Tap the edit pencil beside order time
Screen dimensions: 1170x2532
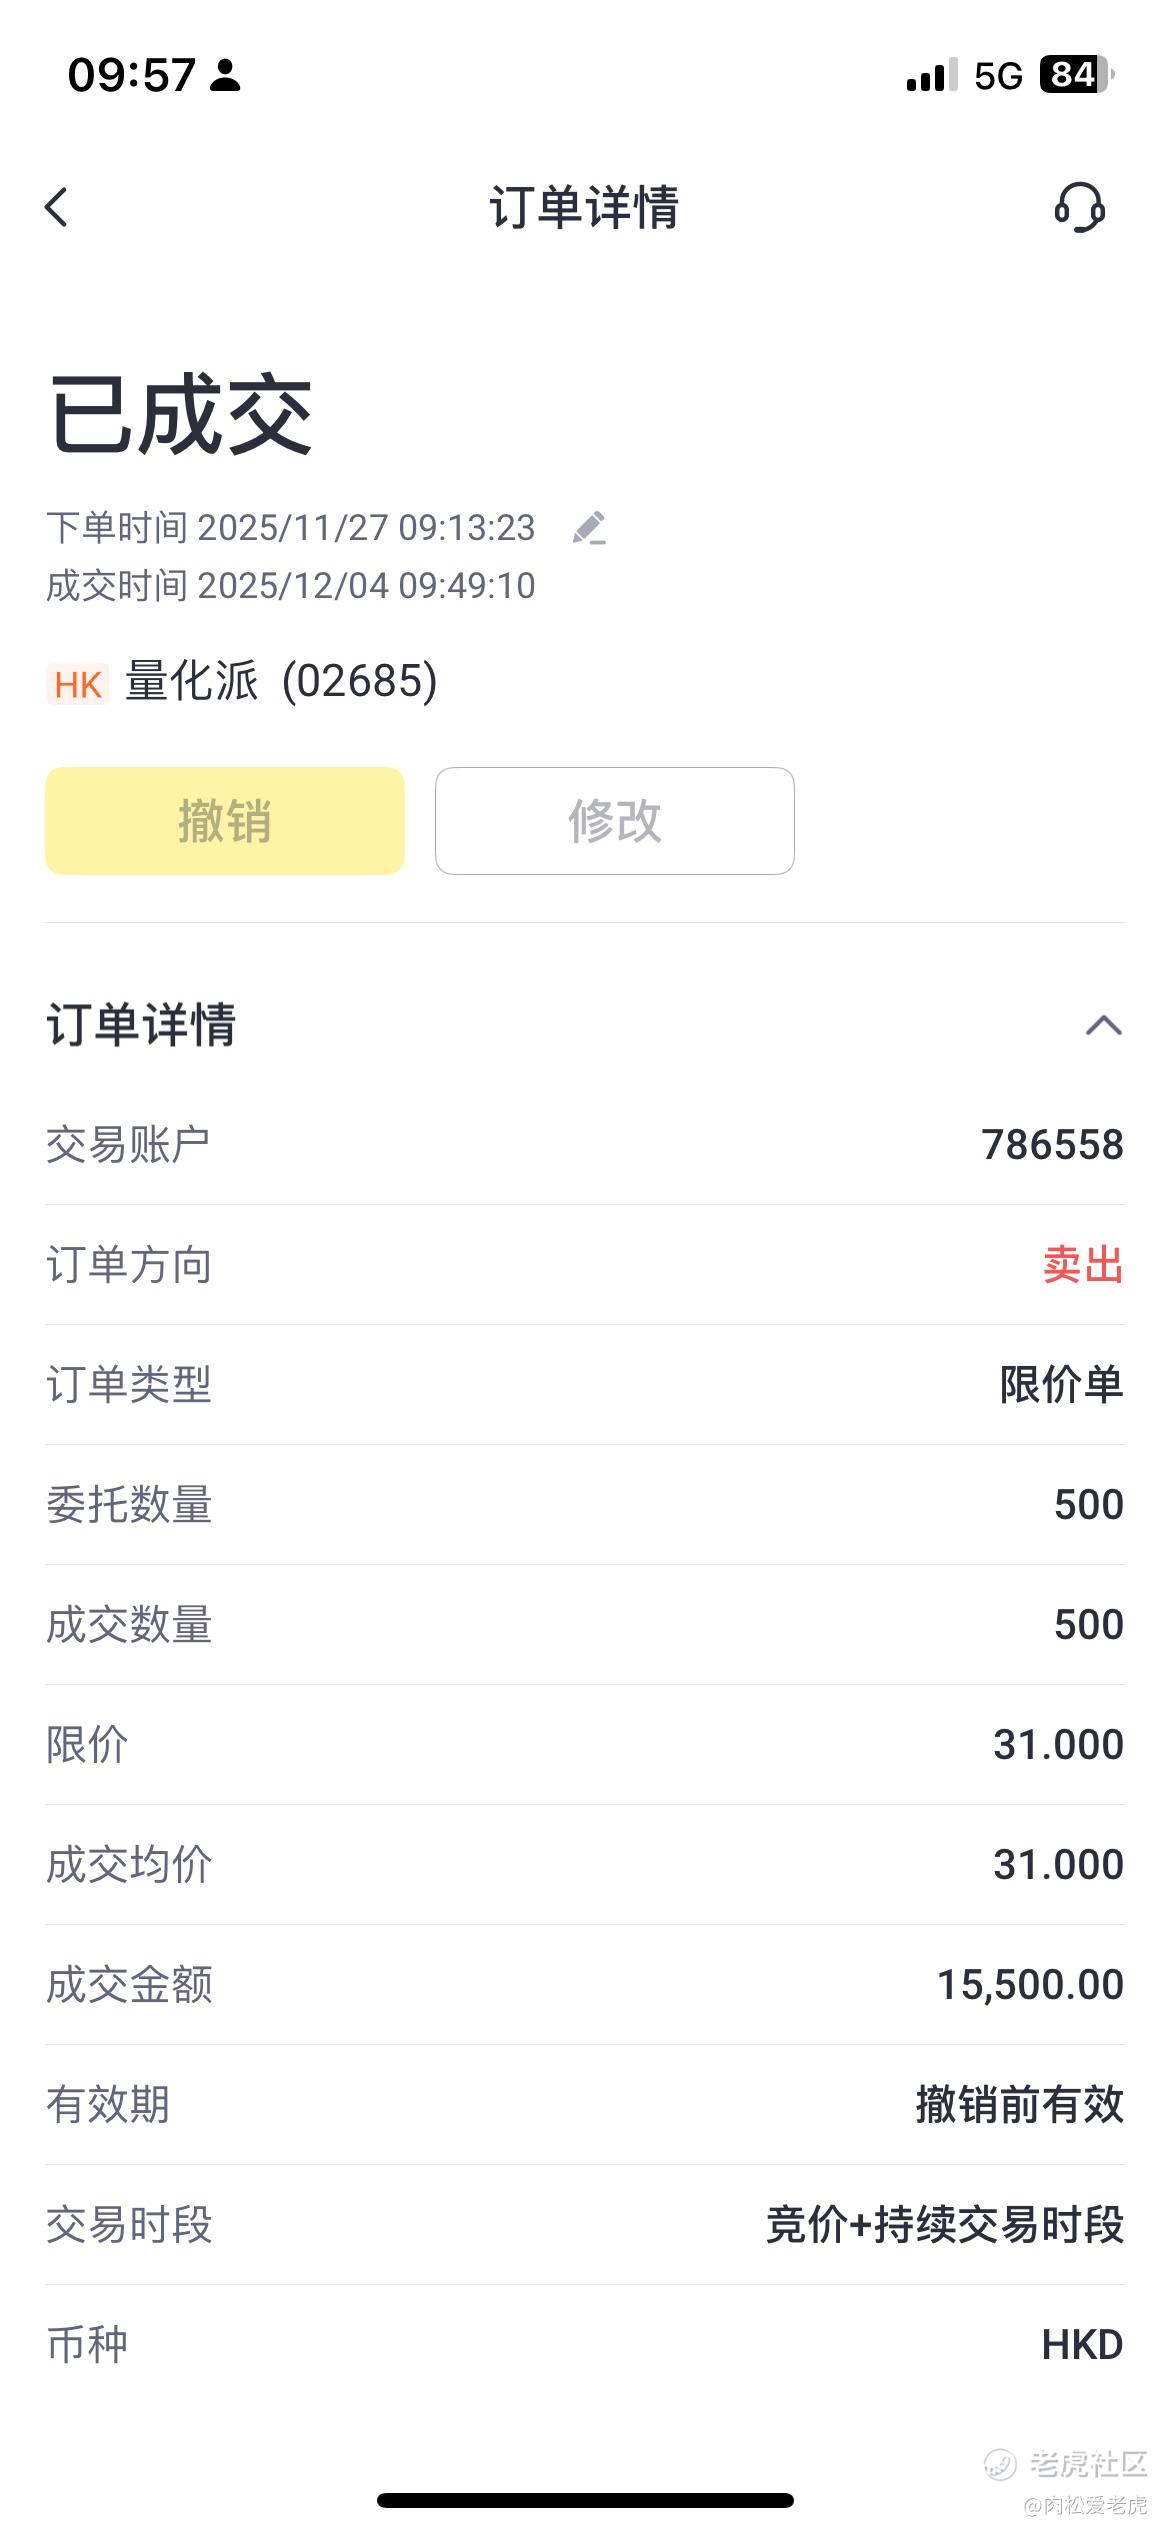(589, 528)
